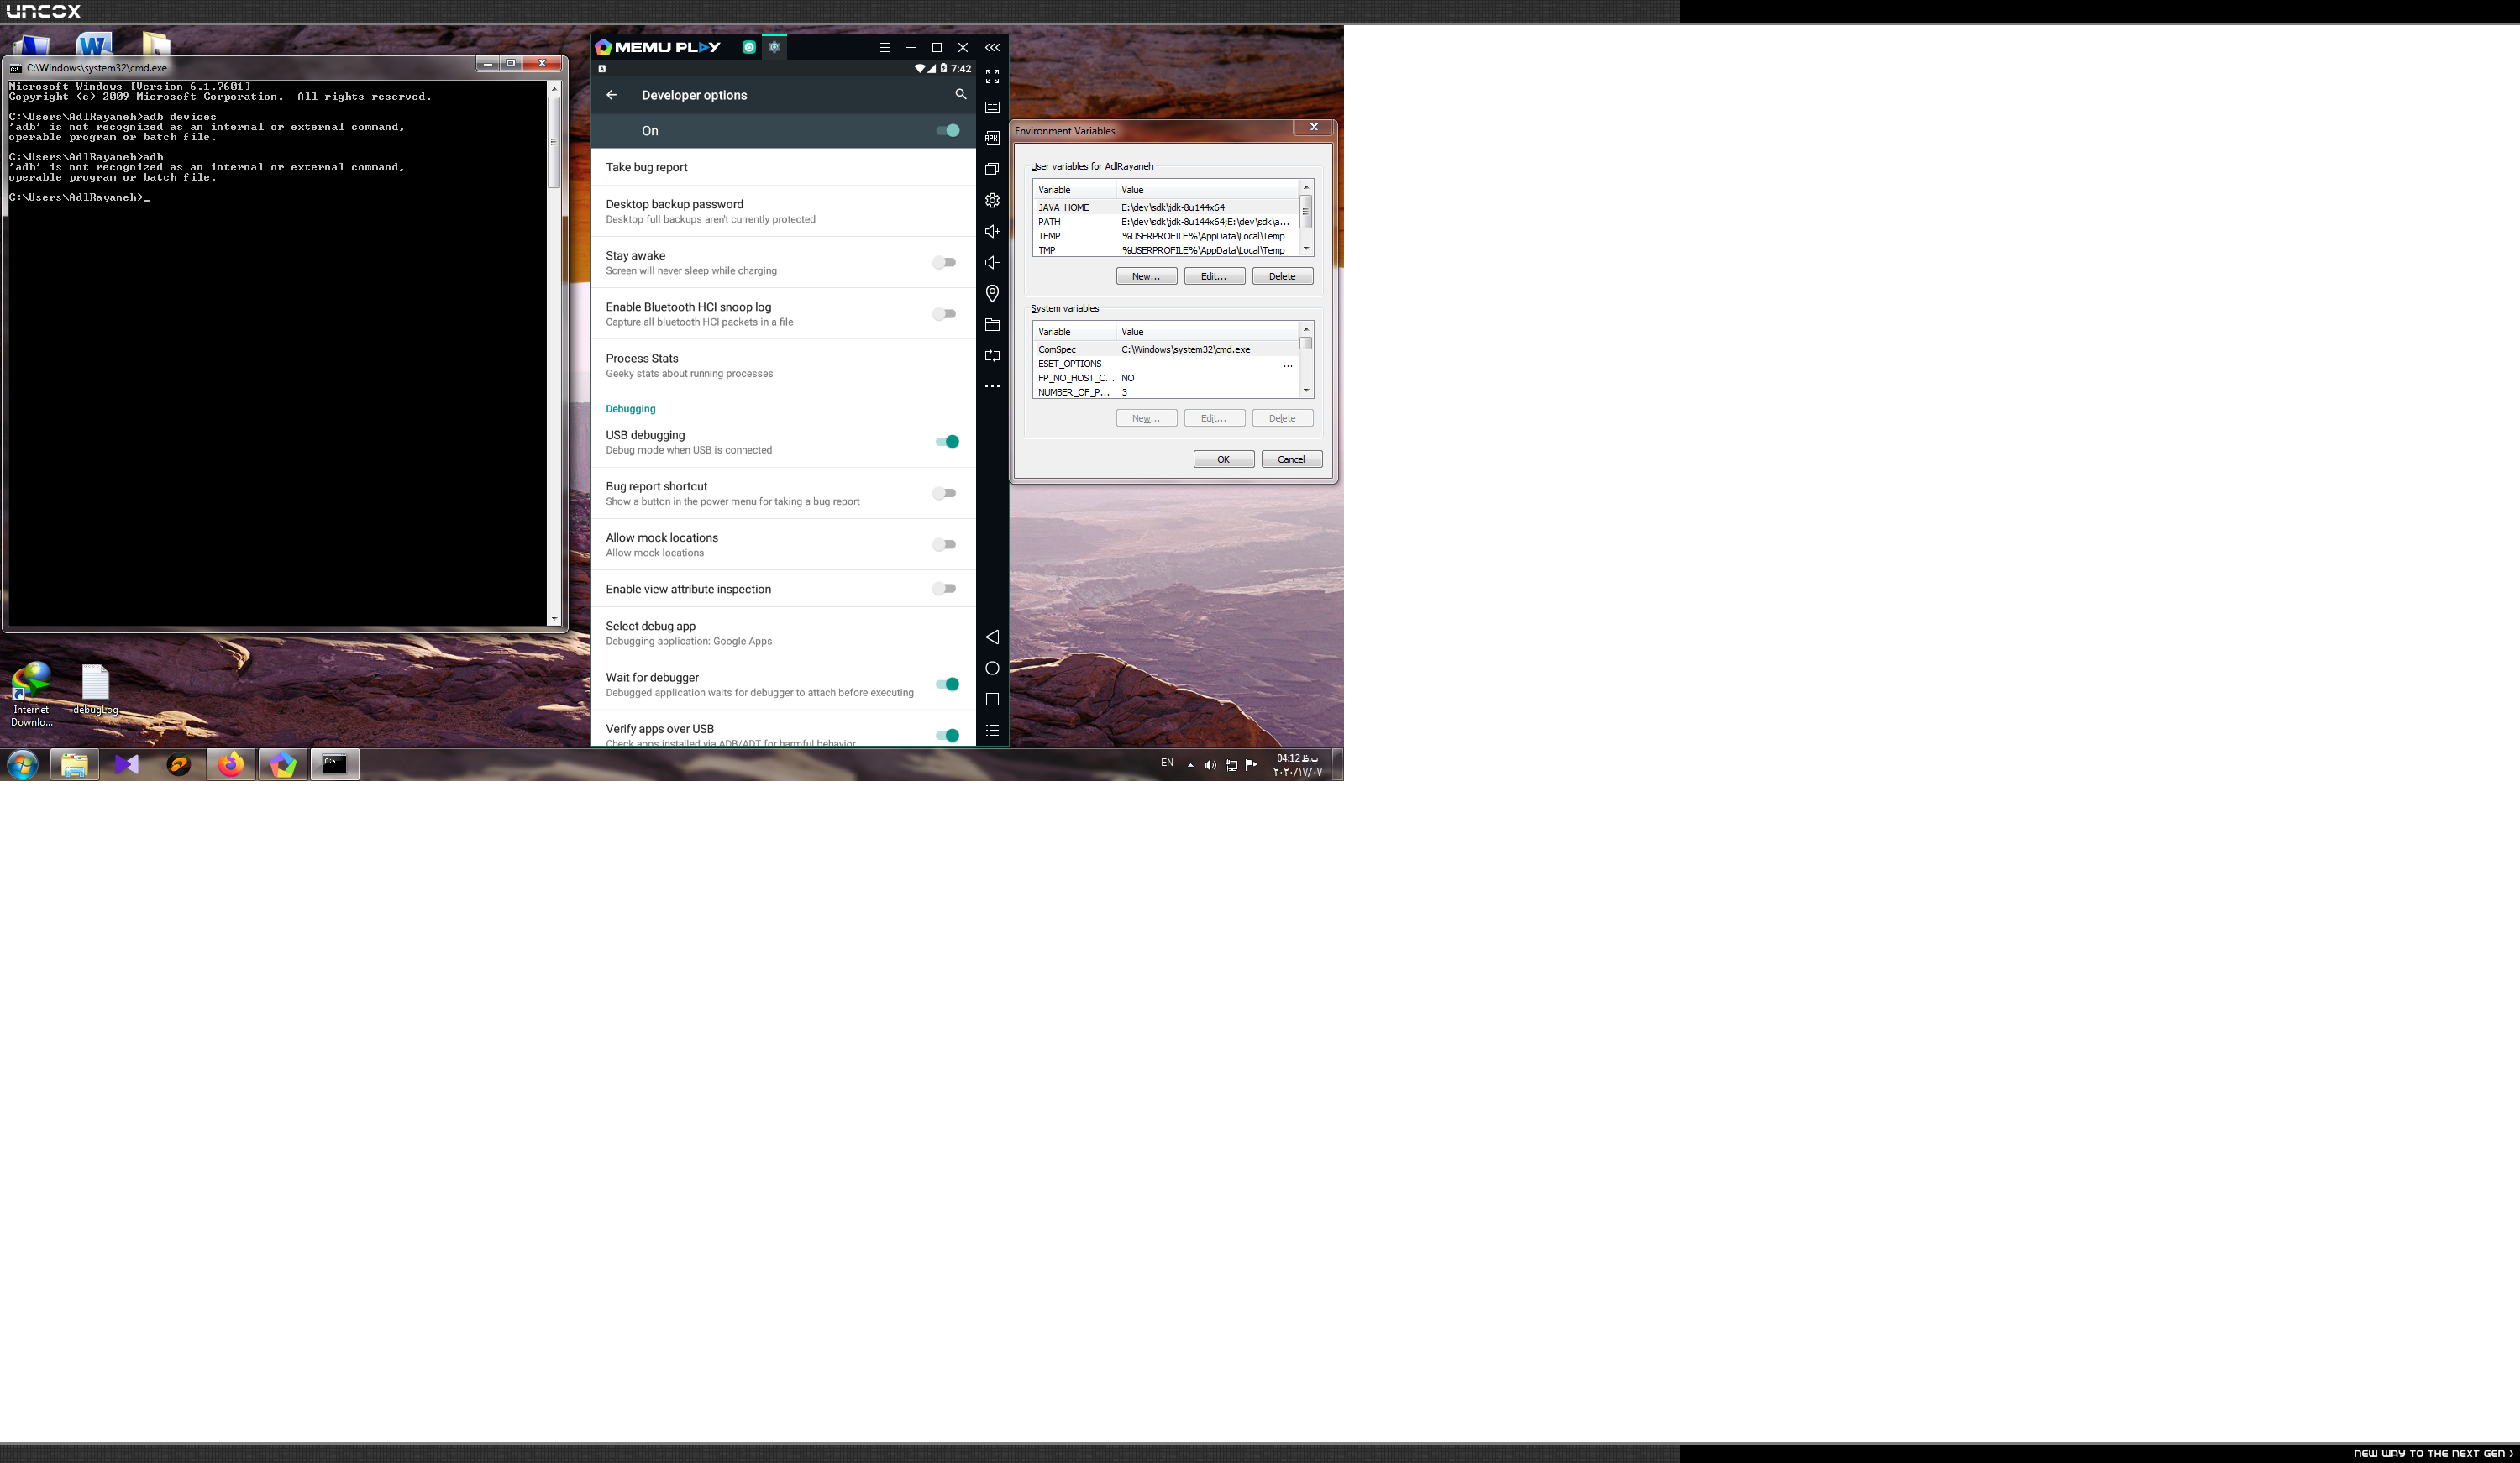The width and height of the screenshot is (2520, 1463).
Task: Open Desktop backup password setting
Action: tap(783, 211)
